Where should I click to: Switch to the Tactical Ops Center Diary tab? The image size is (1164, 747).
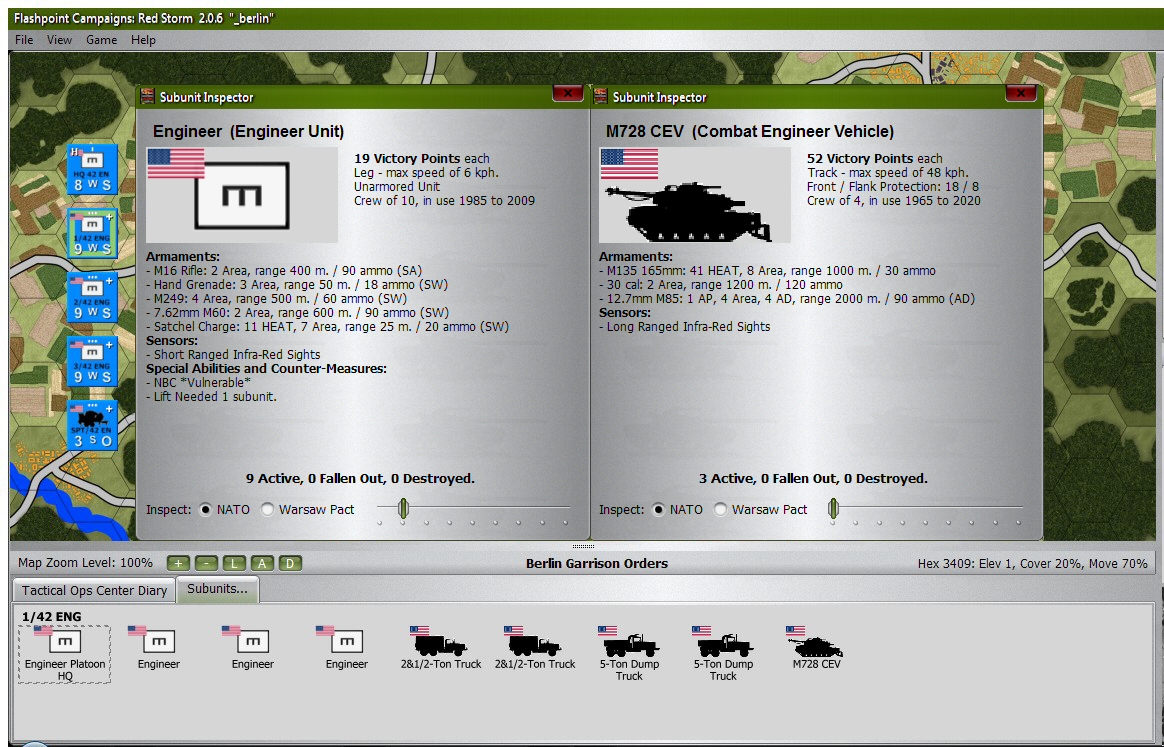point(94,590)
